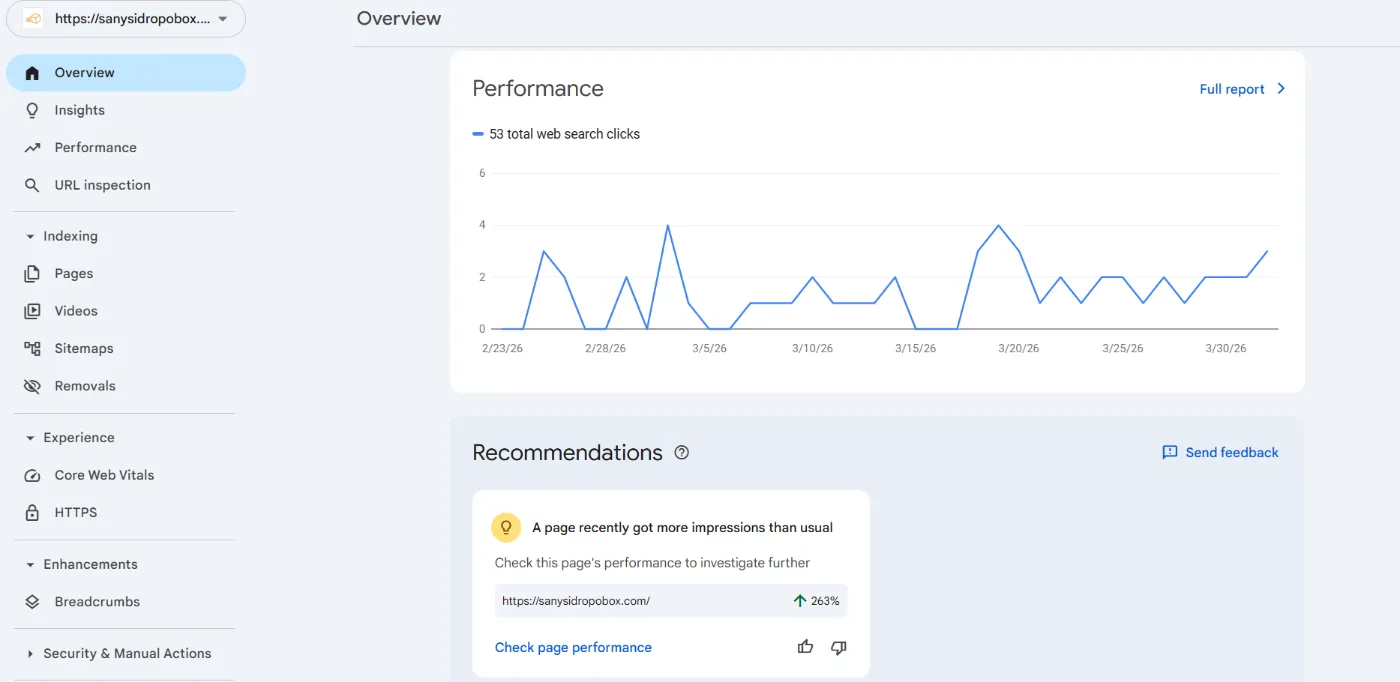Click the Sitemaps tree icon
The height and width of the screenshot is (682, 1400).
[32, 348]
